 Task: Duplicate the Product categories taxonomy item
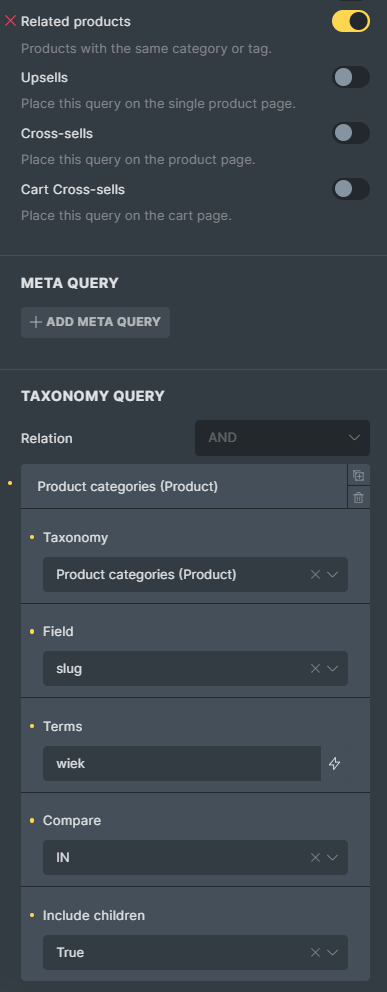tap(359, 476)
